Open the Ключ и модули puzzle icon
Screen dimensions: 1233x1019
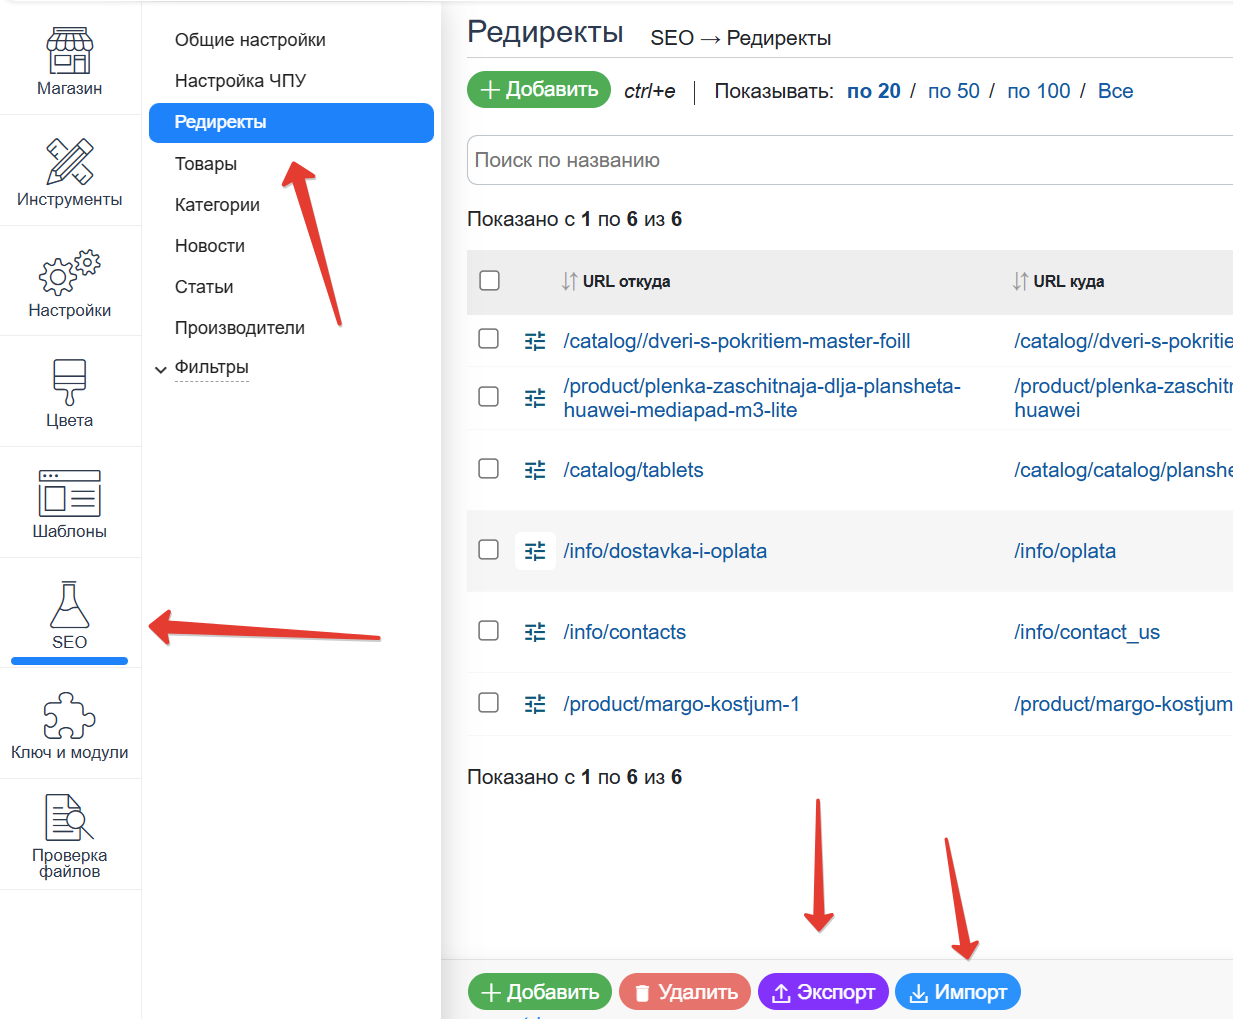click(69, 716)
